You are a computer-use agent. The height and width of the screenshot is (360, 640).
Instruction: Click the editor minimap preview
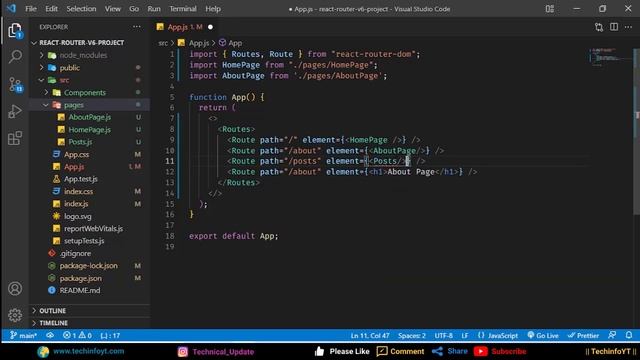[610, 57]
